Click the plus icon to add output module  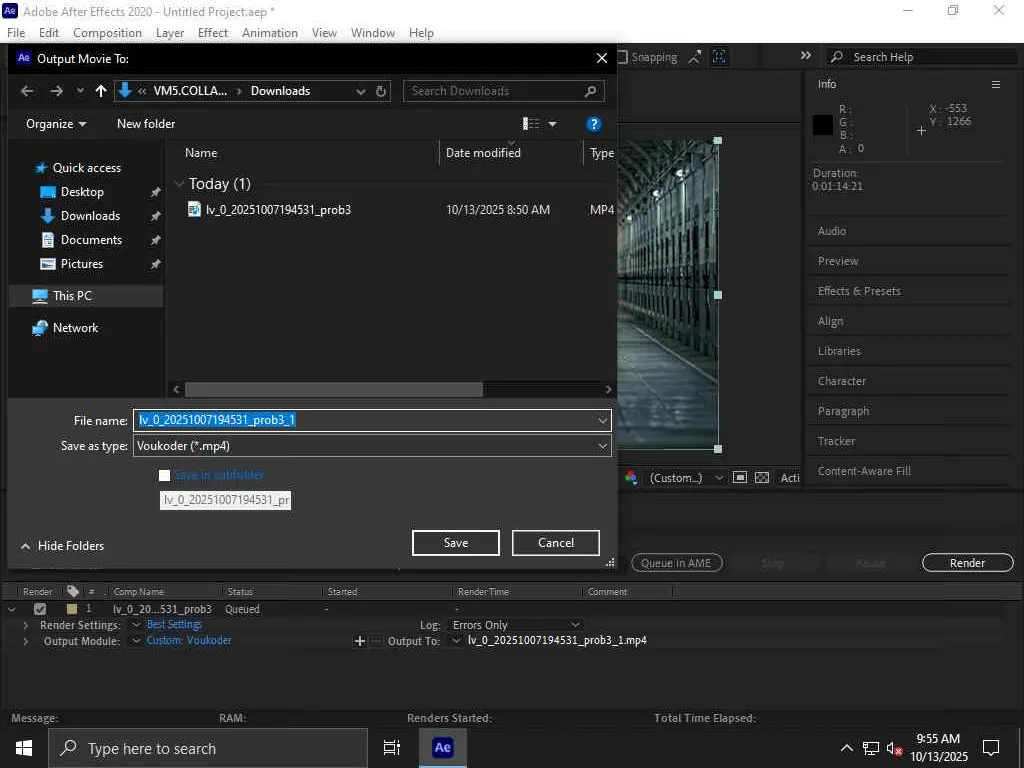coord(360,641)
